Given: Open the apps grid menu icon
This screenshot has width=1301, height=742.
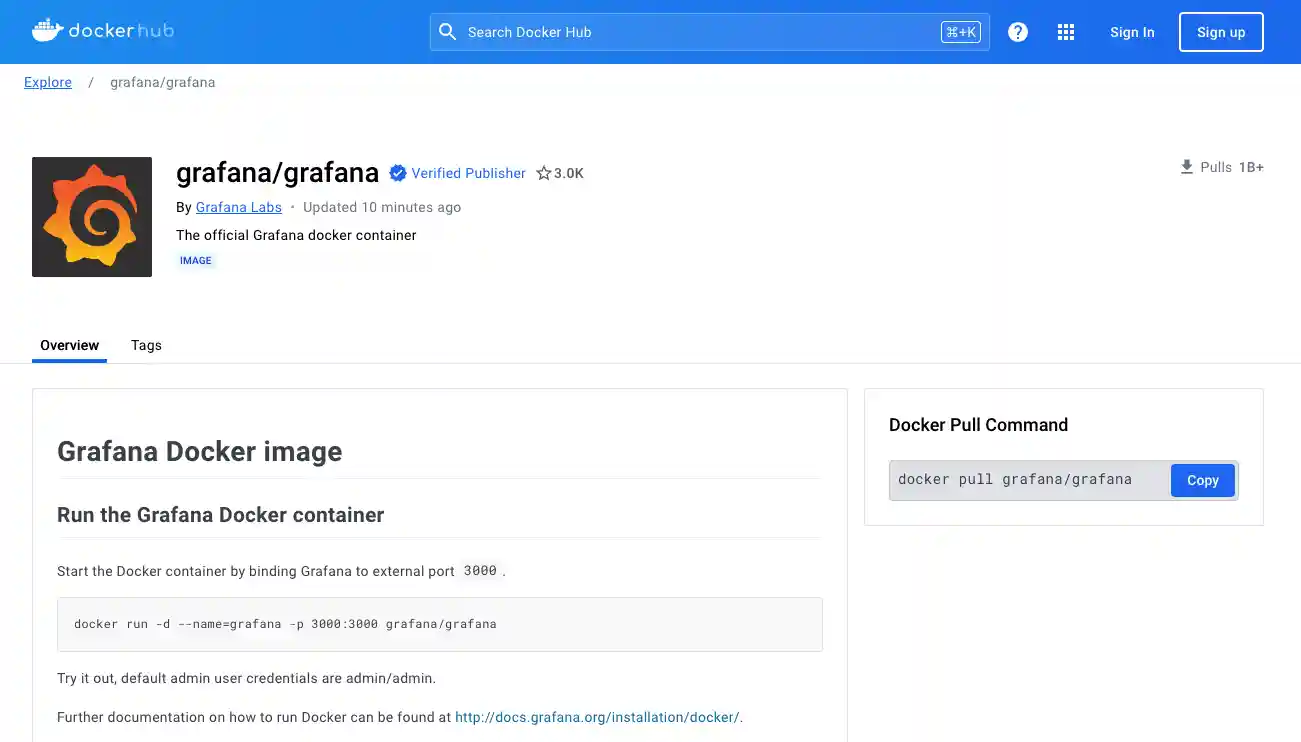Looking at the screenshot, I should (x=1065, y=31).
